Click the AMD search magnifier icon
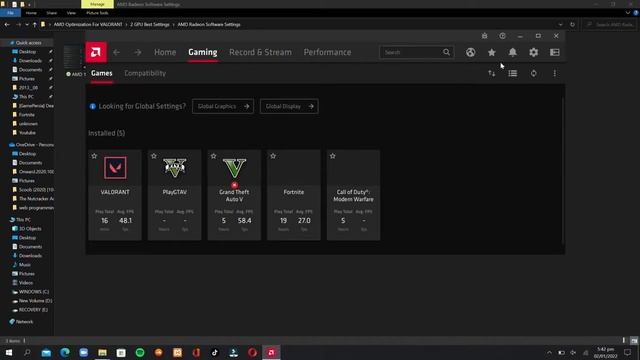Viewport: 640px width, 360px height. [447, 52]
